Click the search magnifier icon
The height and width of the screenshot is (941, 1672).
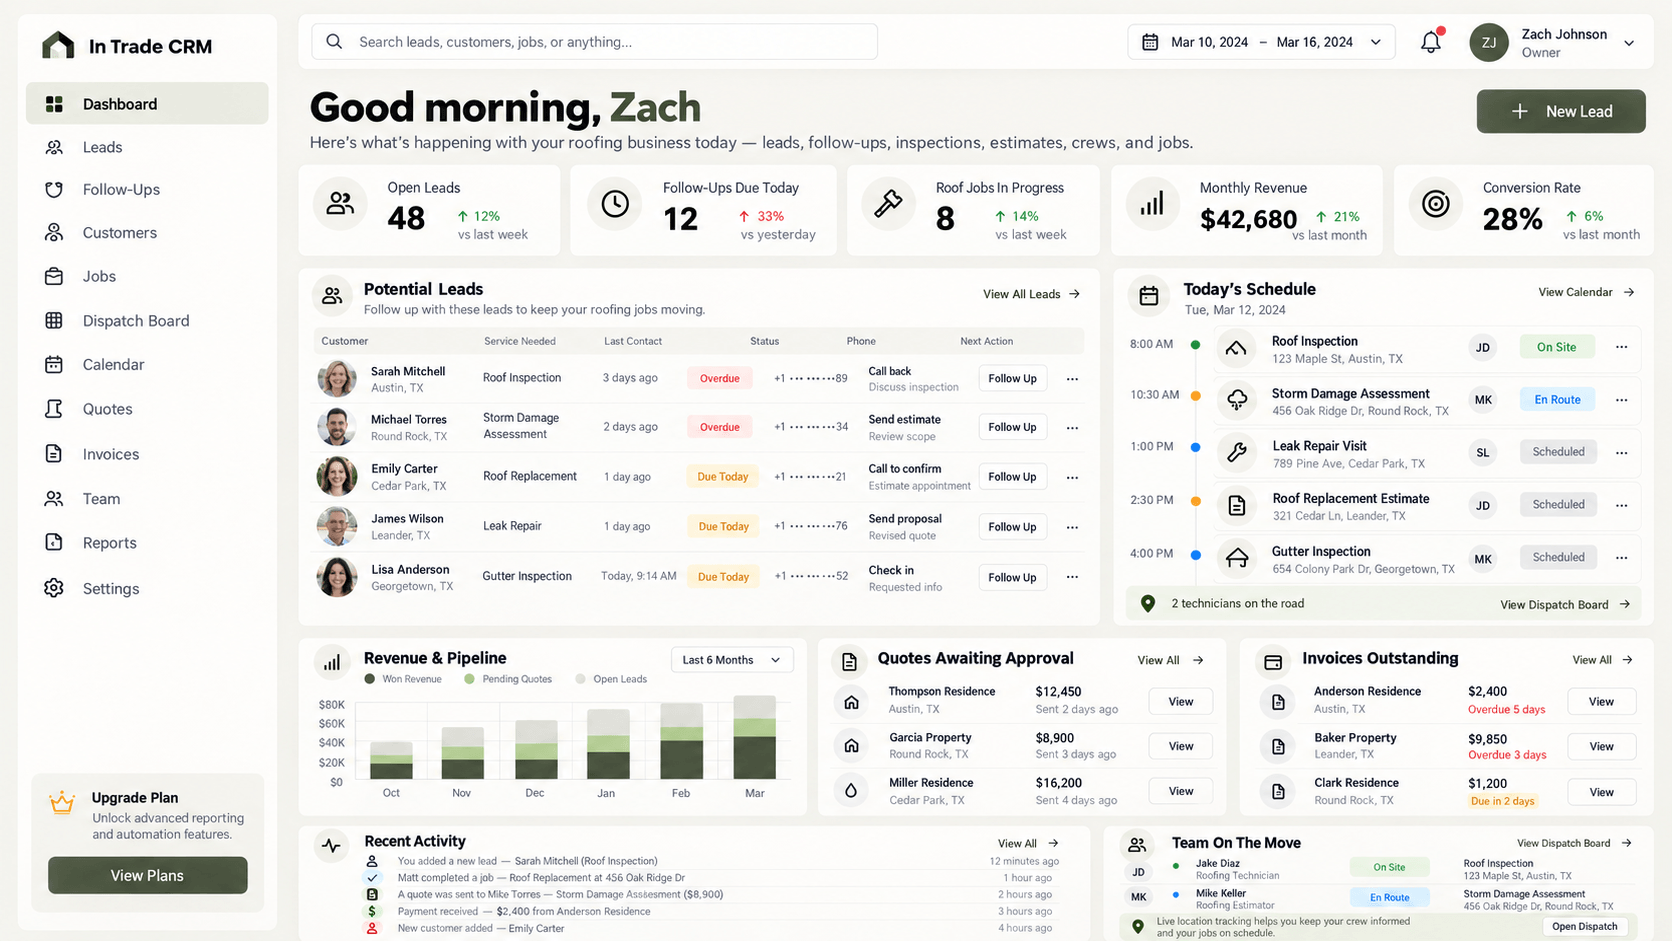click(x=334, y=42)
